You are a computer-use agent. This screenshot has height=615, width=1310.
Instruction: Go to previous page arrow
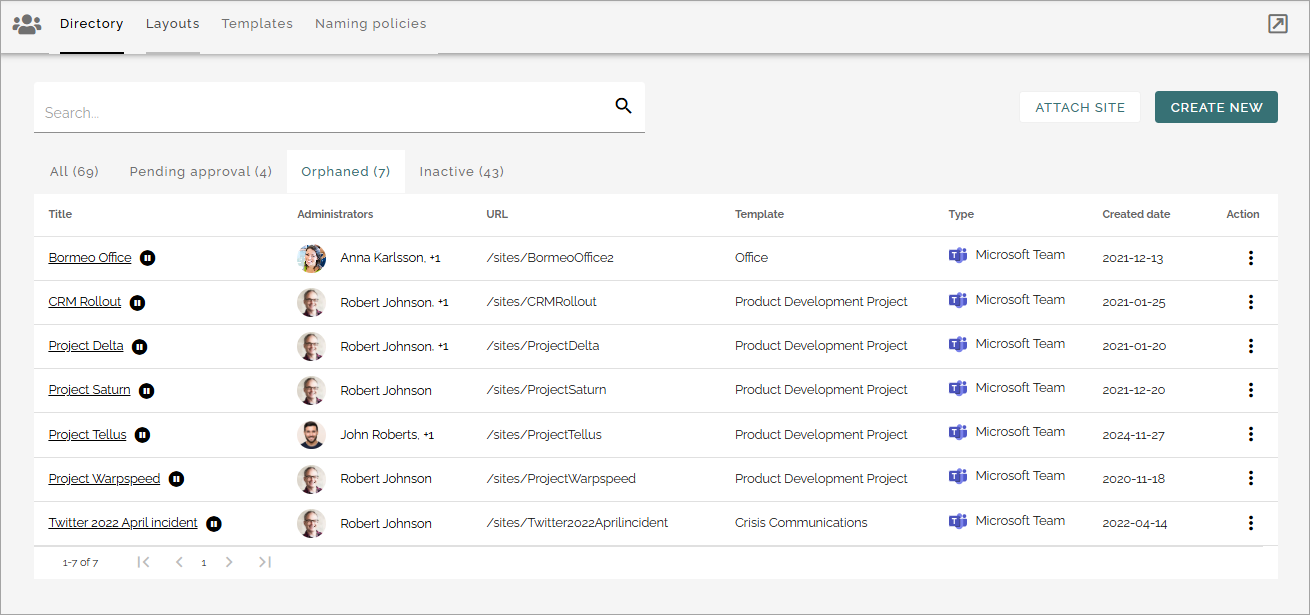pyautogui.click(x=179, y=562)
